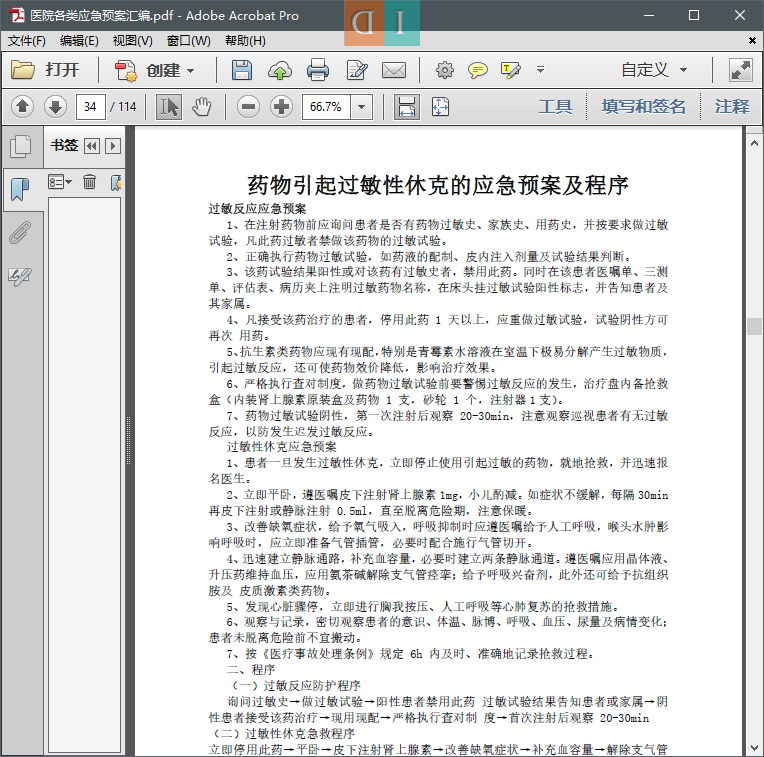Click the Create PDF icon

coord(126,71)
